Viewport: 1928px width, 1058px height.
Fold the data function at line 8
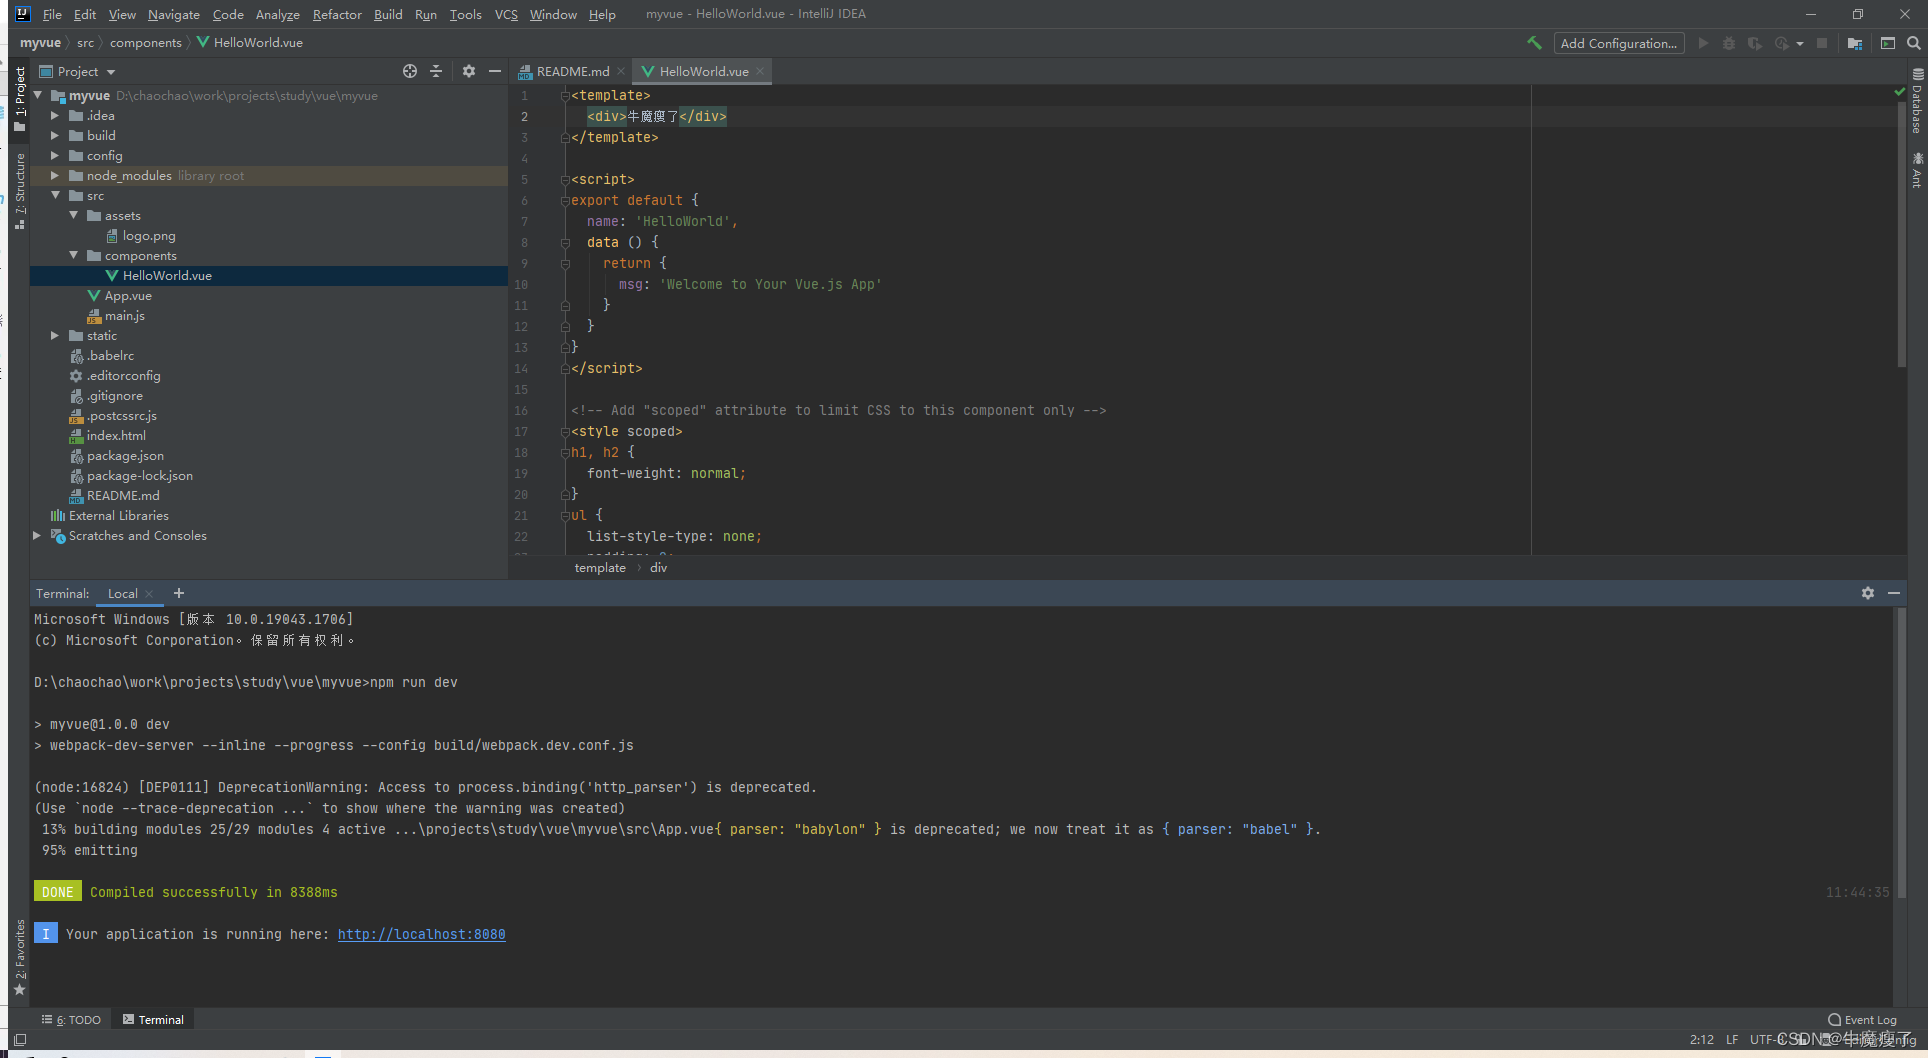click(565, 243)
